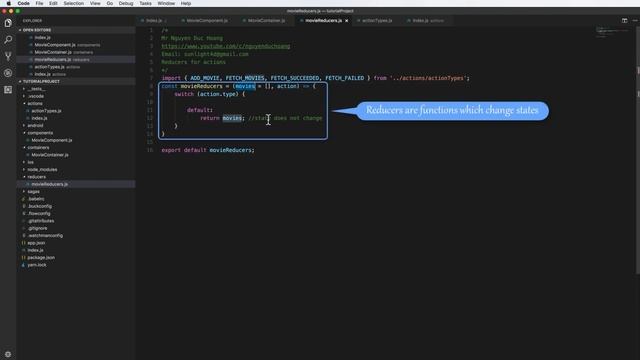Open actionTypes.js under actions folder
This screenshot has height=360, width=640.
tap(46, 111)
